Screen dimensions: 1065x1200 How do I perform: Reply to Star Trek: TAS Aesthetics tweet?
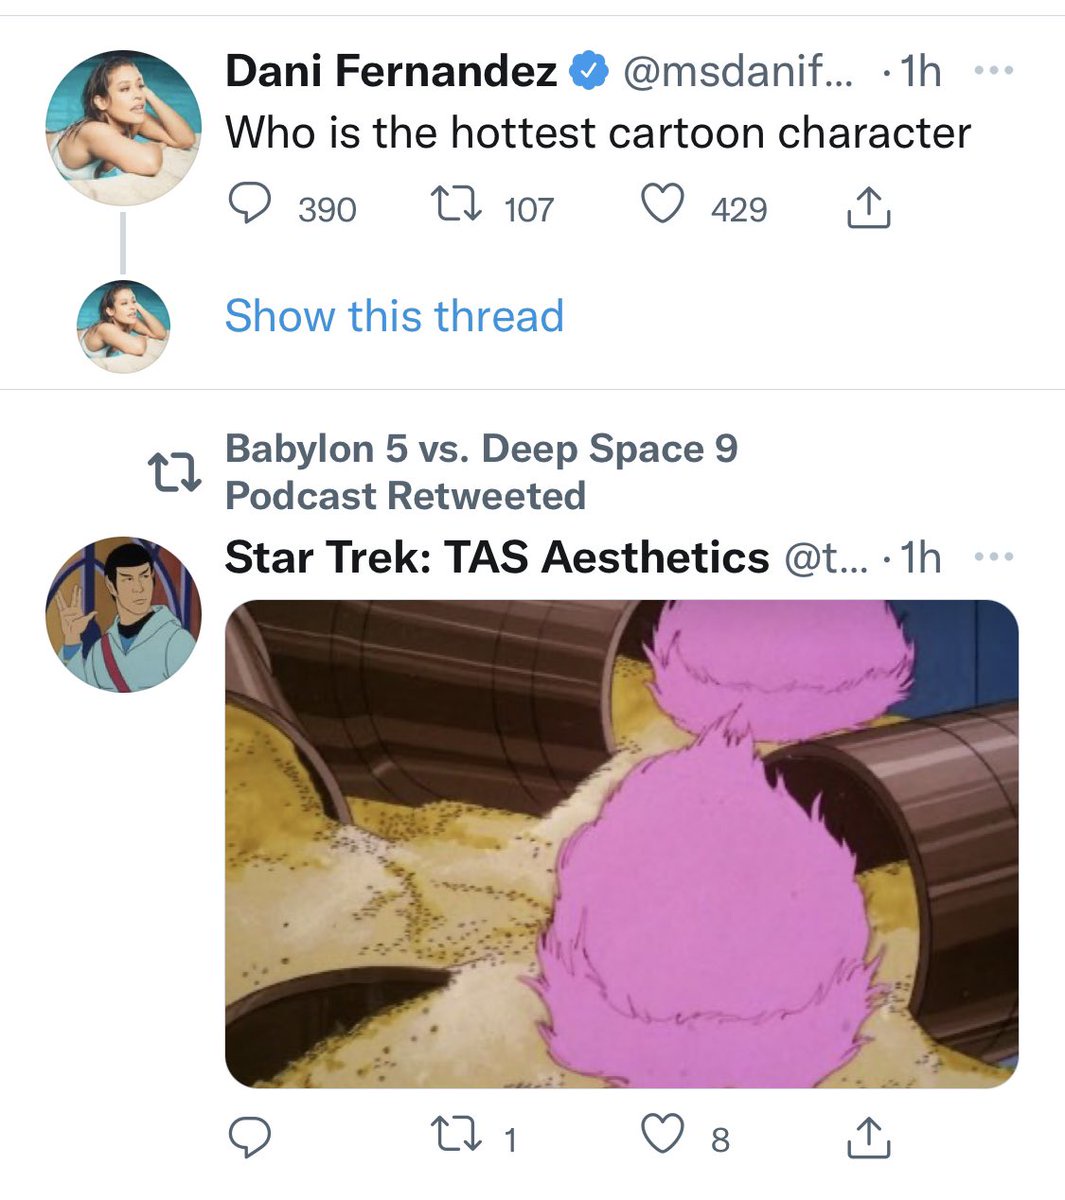click(250, 1137)
